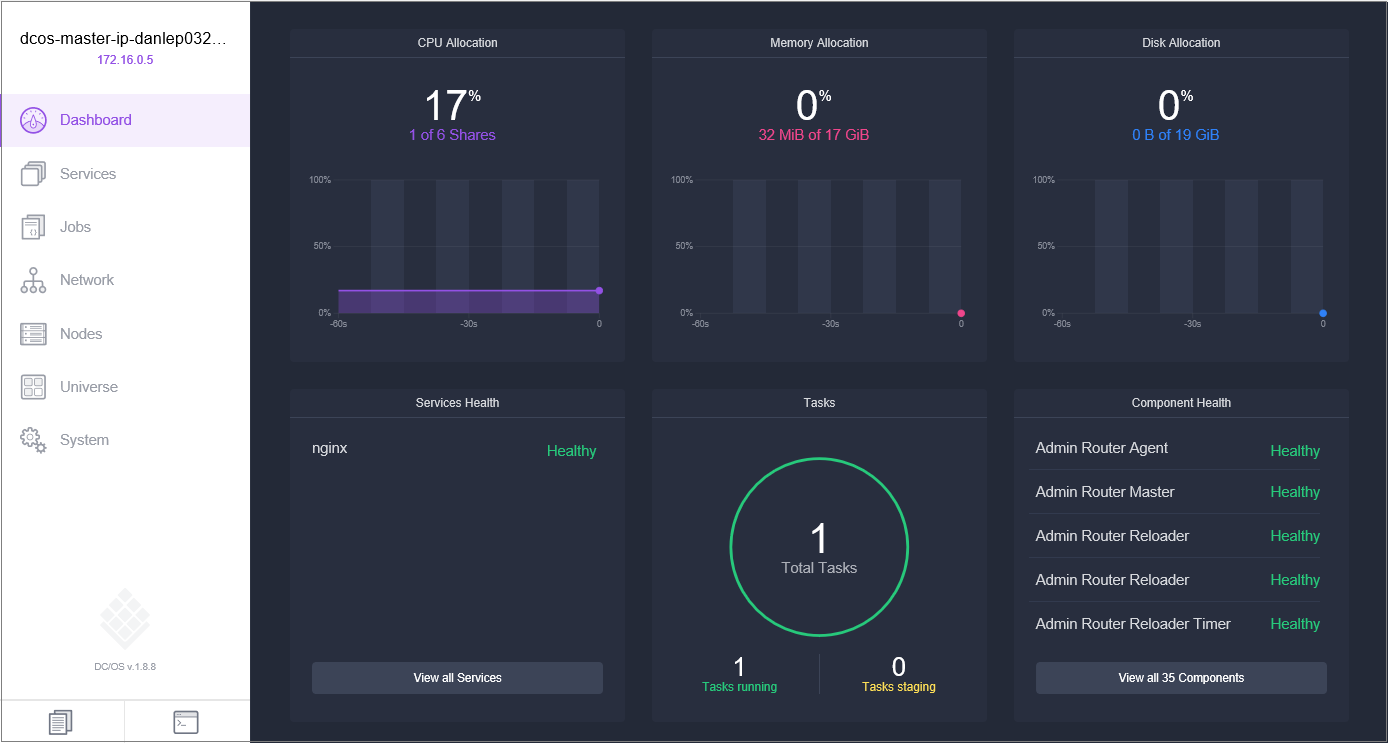The width and height of the screenshot is (1388, 743).
Task: Open the Network panel
Action: 87,280
